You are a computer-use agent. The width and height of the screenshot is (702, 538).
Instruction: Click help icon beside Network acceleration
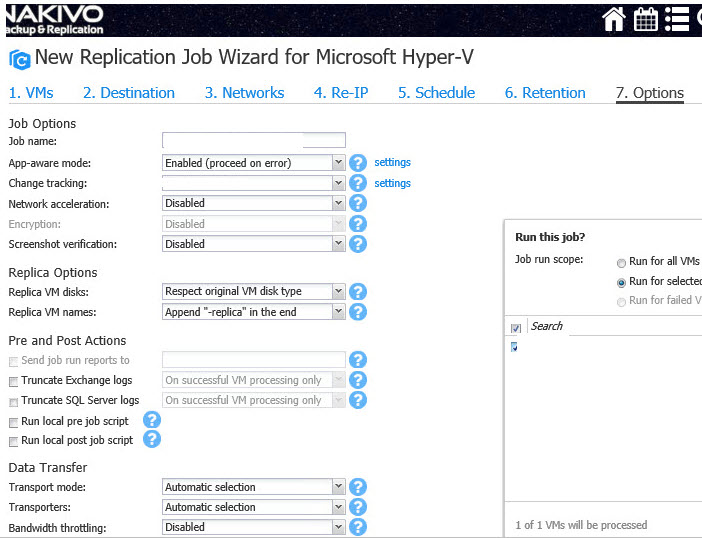(x=358, y=204)
